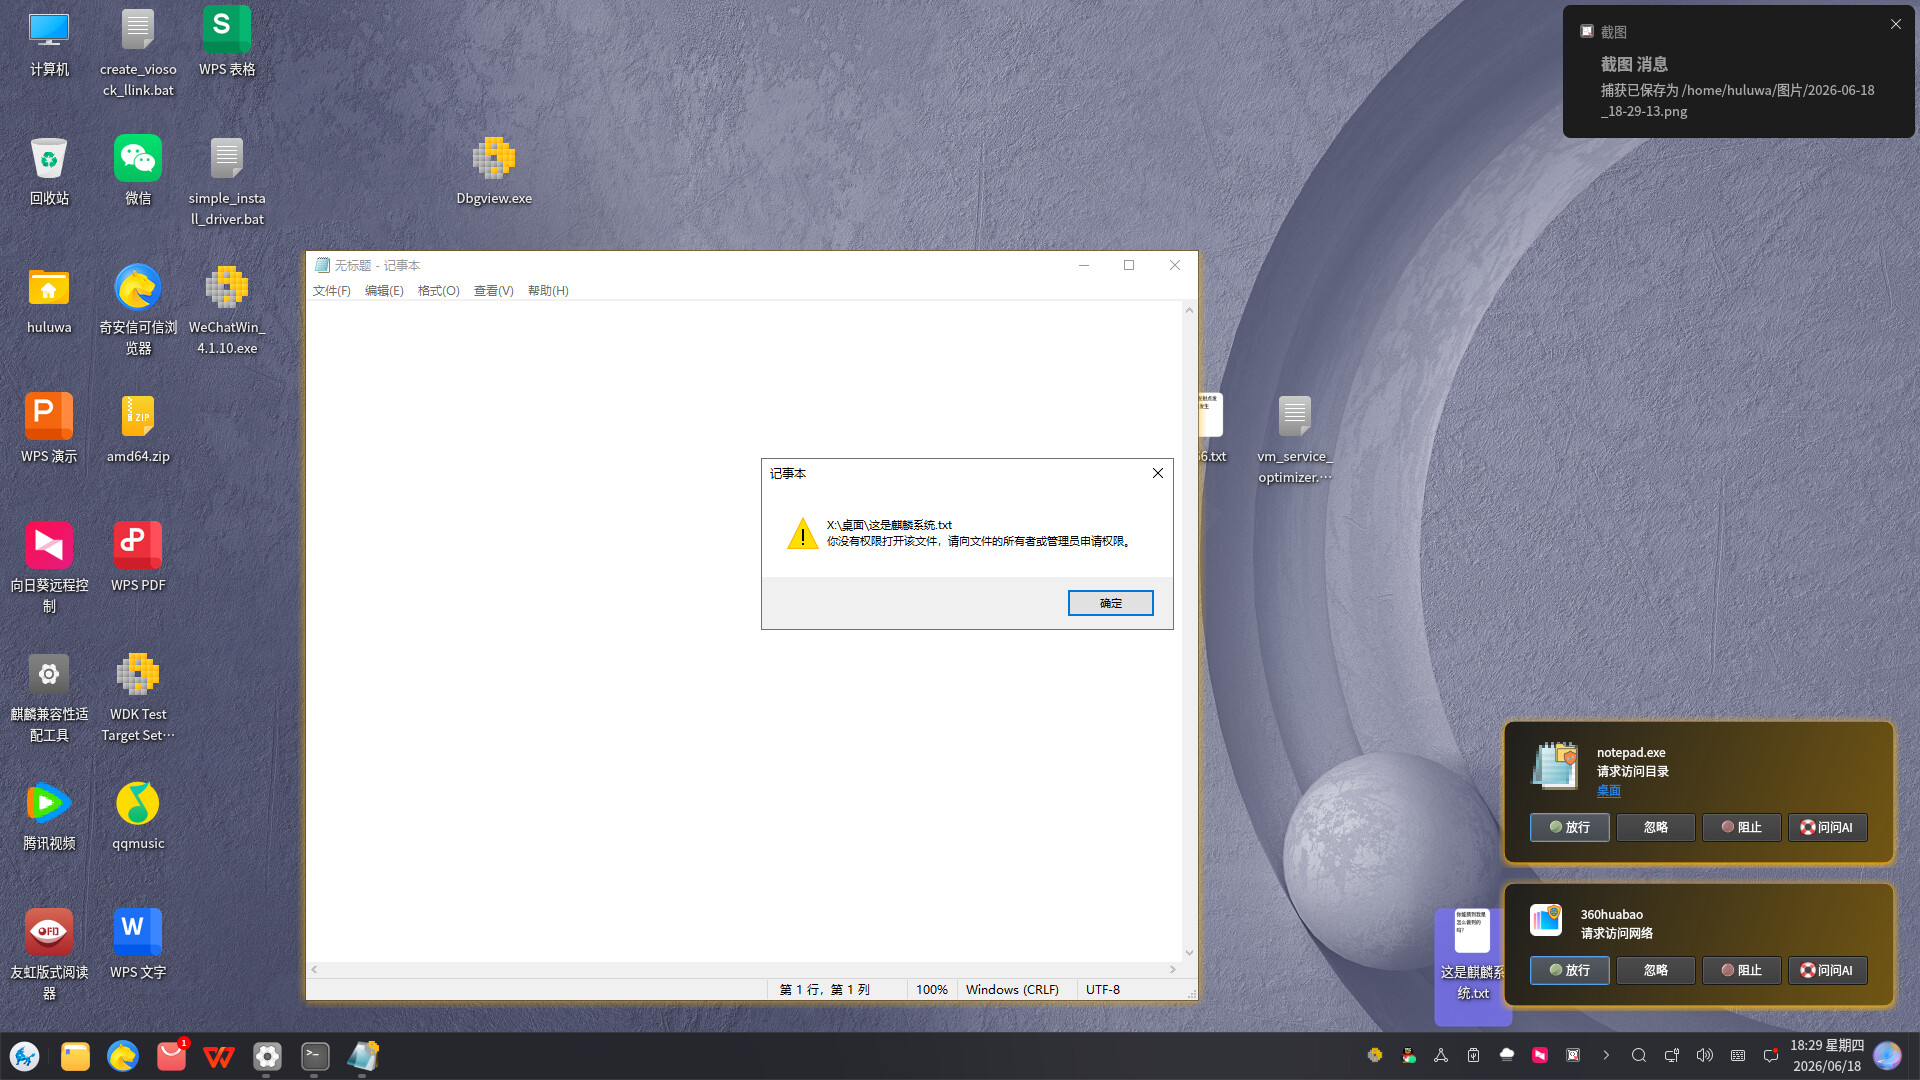Select create_viosock_llink.bat file on desktop
Viewport: 1920px width, 1080px height.
[x=138, y=52]
